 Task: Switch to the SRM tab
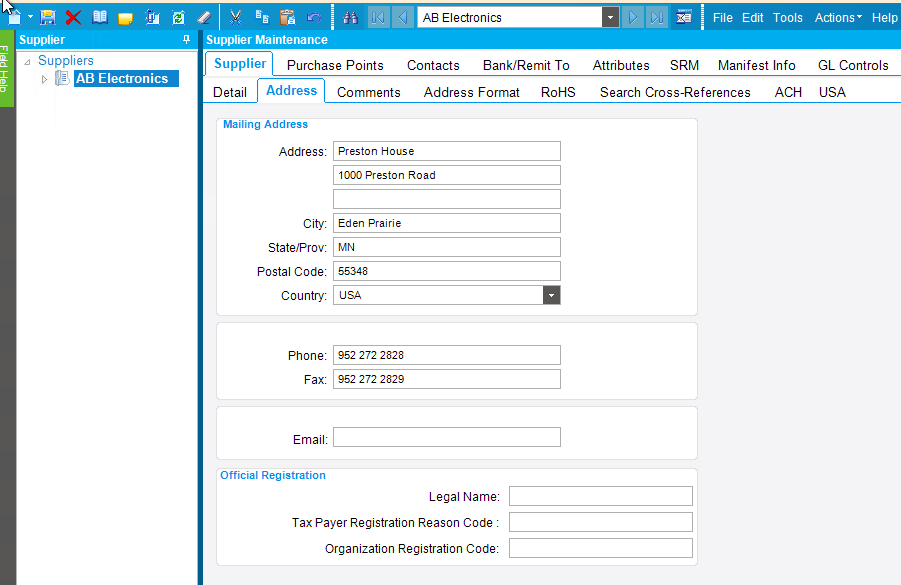tap(684, 66)
